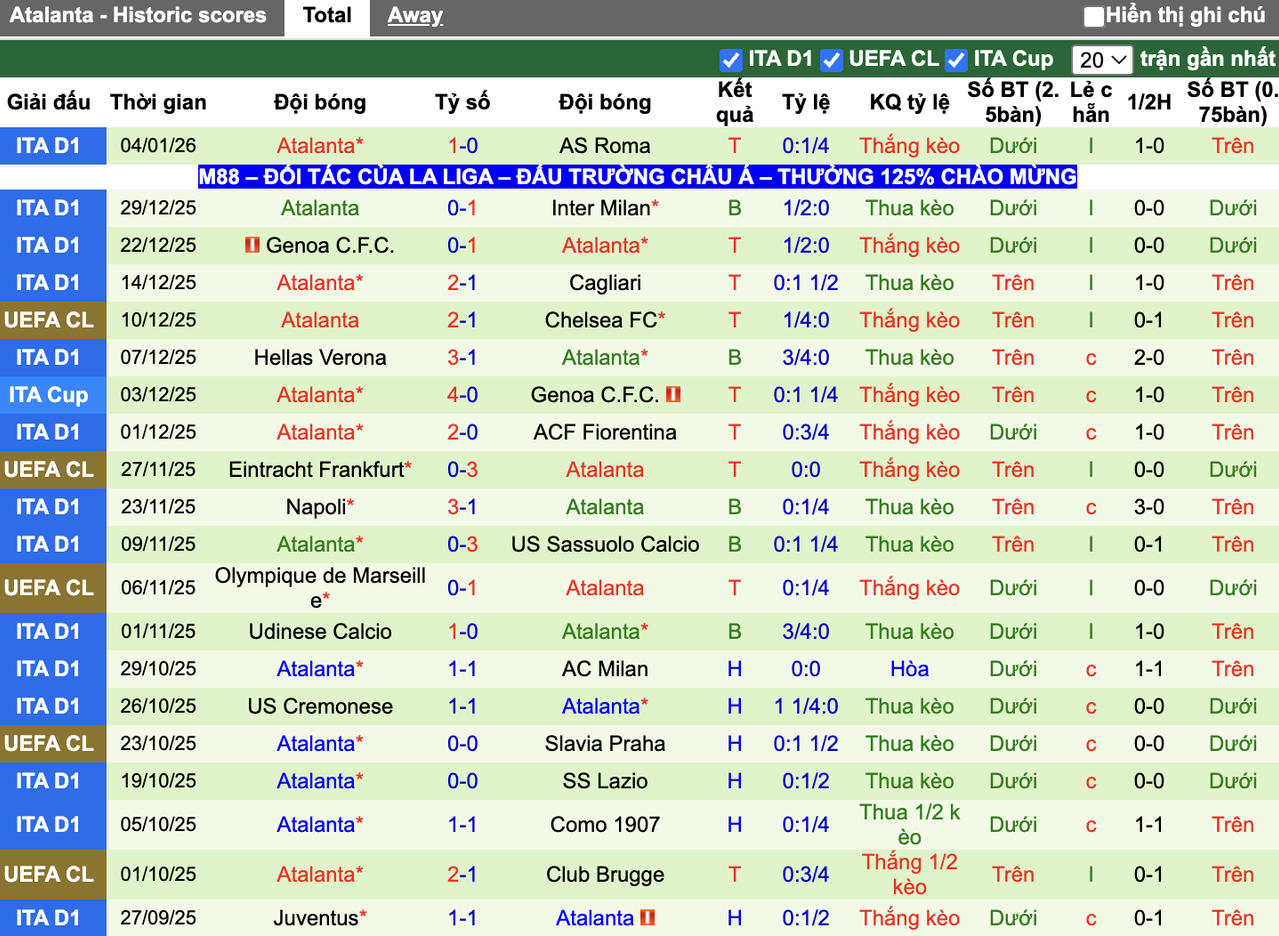This screenshot has height=936, width=1279.
Task: Open Olympique de Marseille team link
Action: click(320, 588)
